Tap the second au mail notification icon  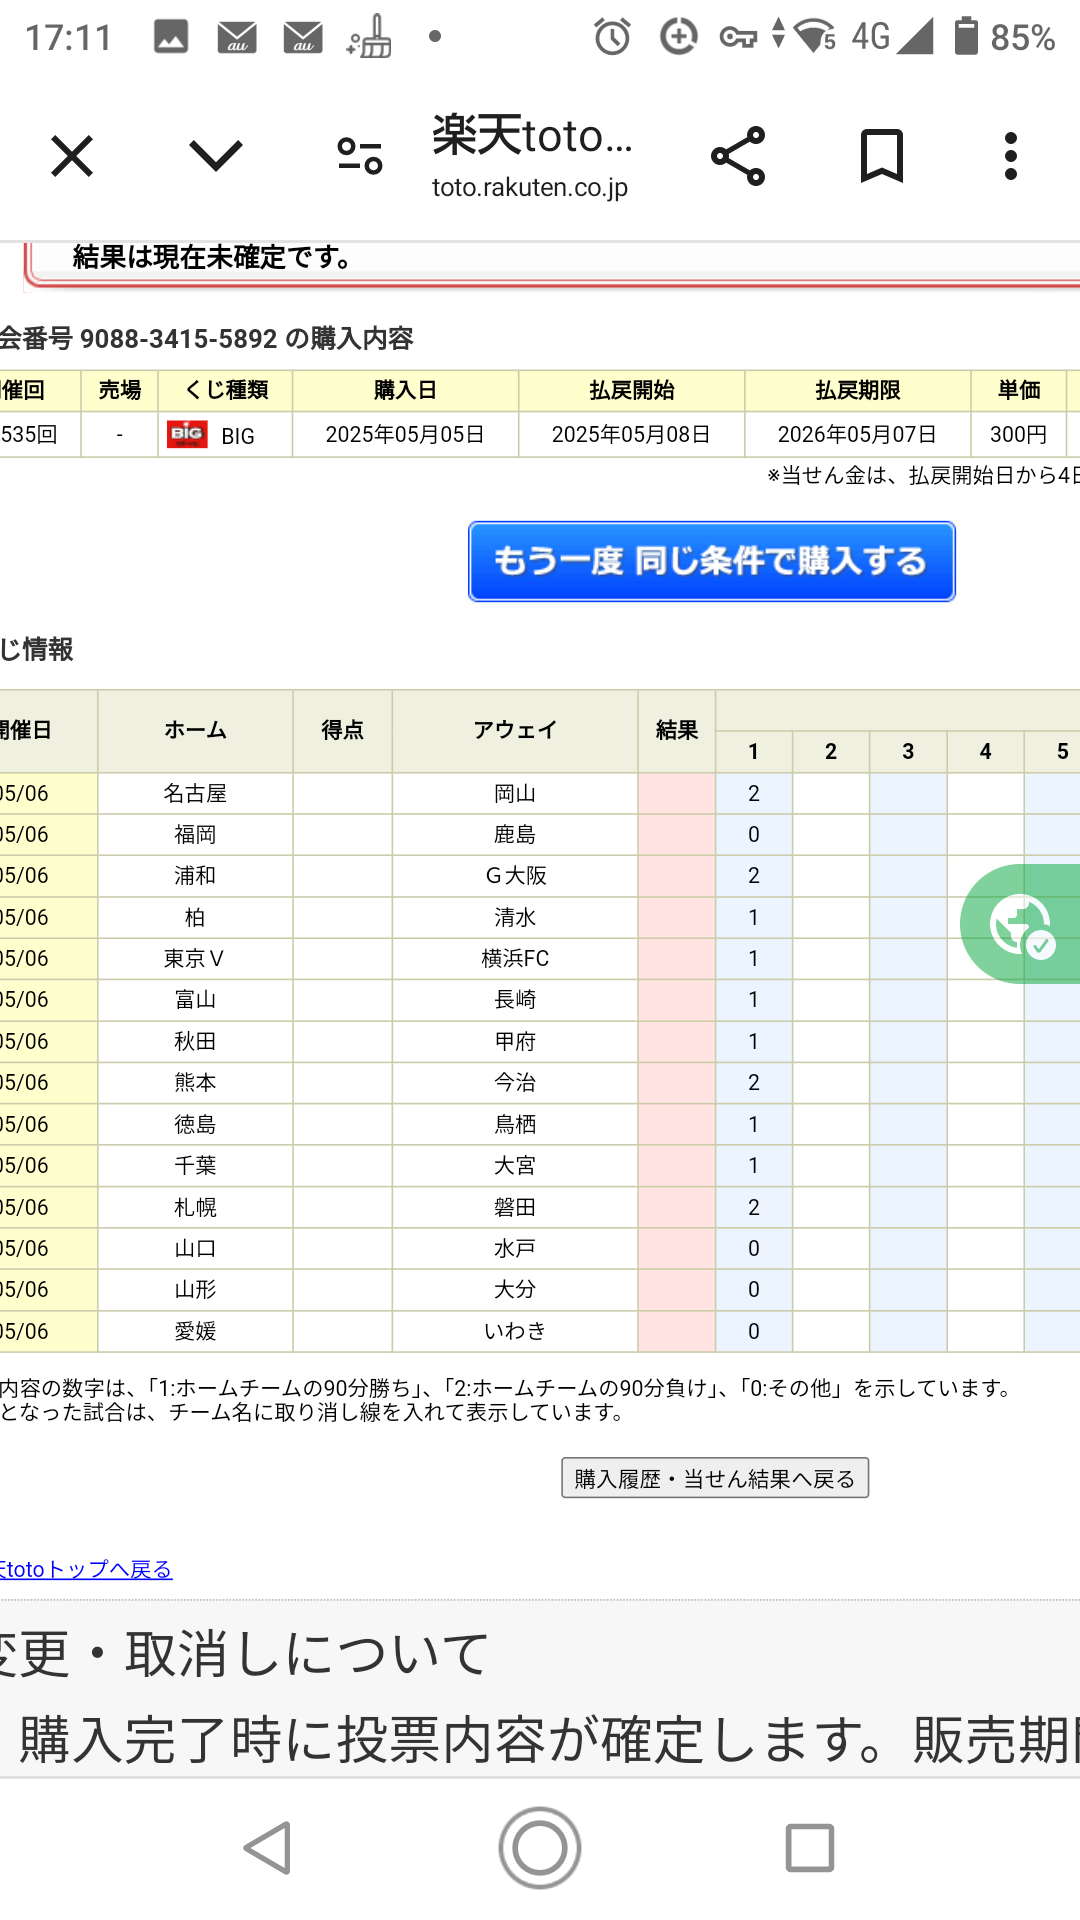tap(303, 37)
